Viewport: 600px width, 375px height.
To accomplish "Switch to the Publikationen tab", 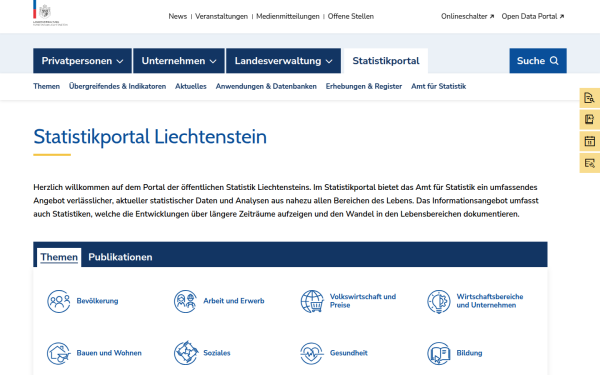I will tap(120, 257).
